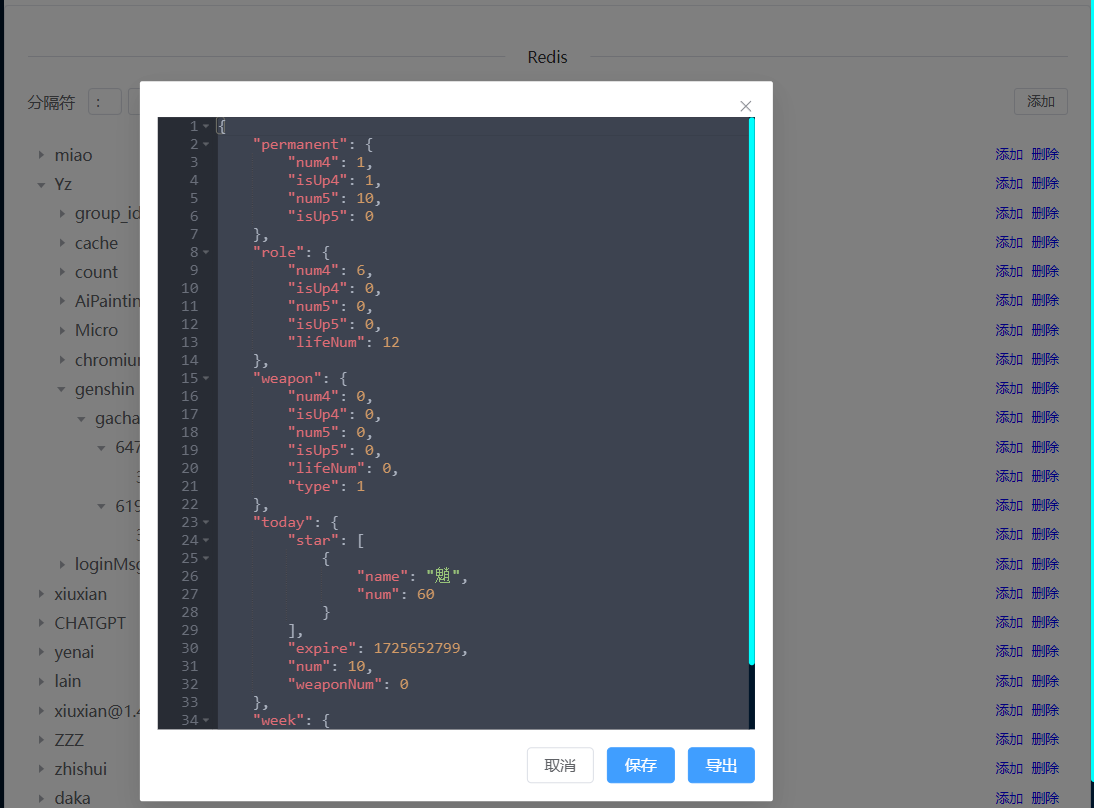Fold the "permanent" block on line 2
The width and height of the screenshot is (1094, 808).
click(206, 144)
